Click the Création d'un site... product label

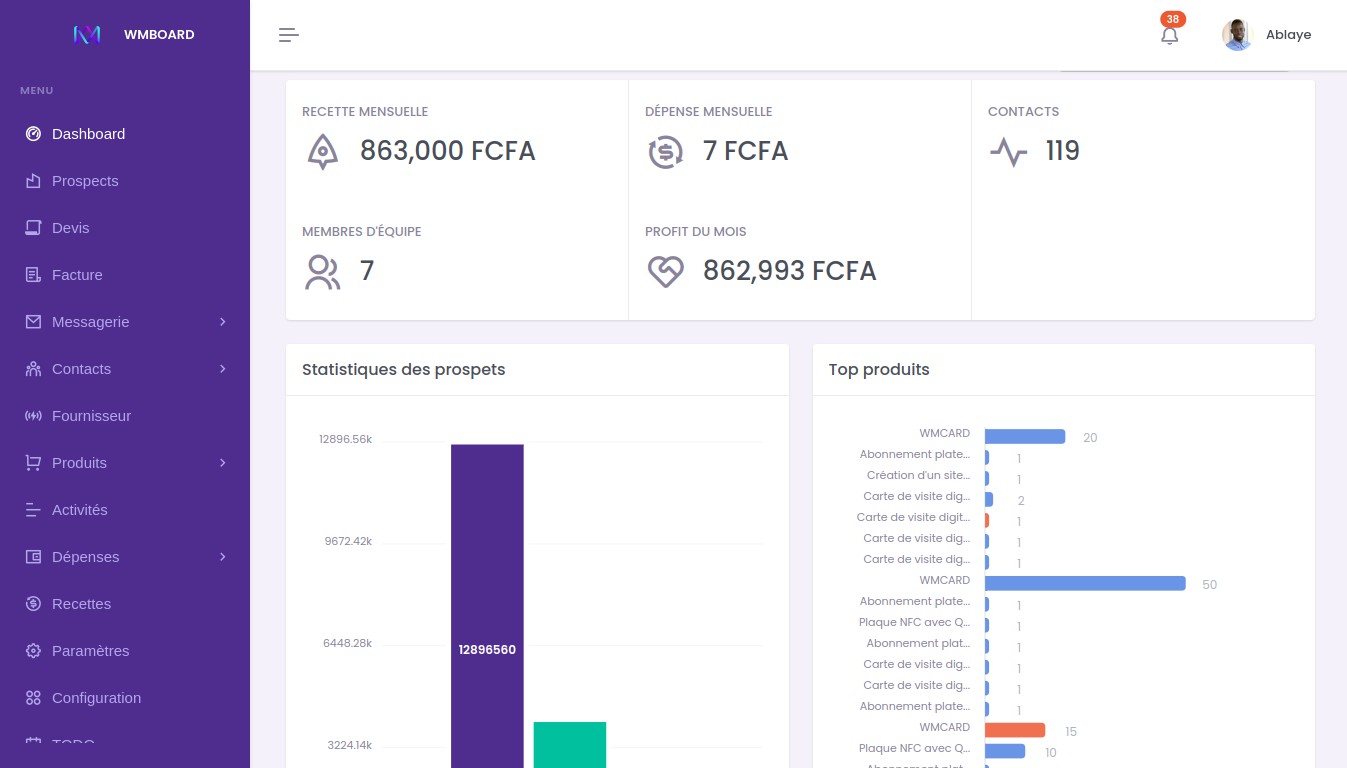click(918, 475)
